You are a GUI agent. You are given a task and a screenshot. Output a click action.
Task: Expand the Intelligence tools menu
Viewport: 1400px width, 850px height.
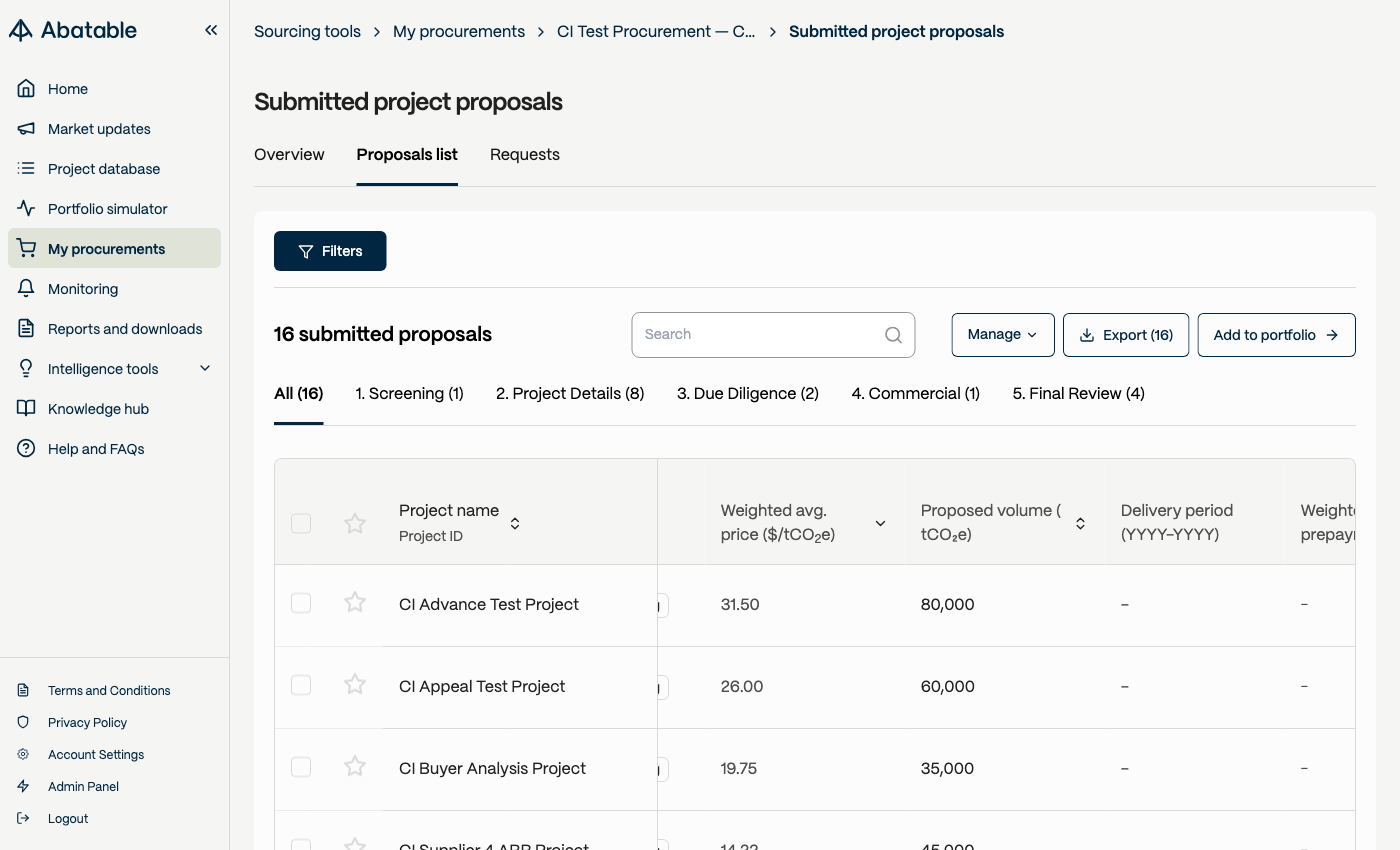(x=205, y=369)
